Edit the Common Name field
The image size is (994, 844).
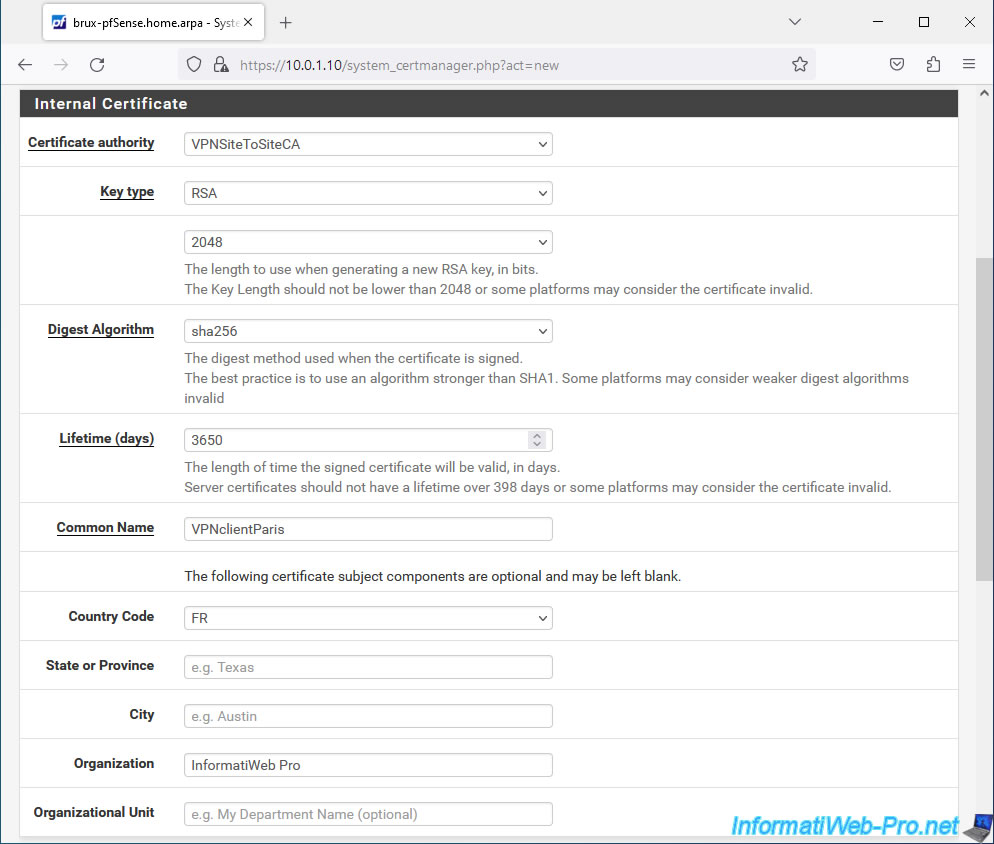tap(368, 529)
